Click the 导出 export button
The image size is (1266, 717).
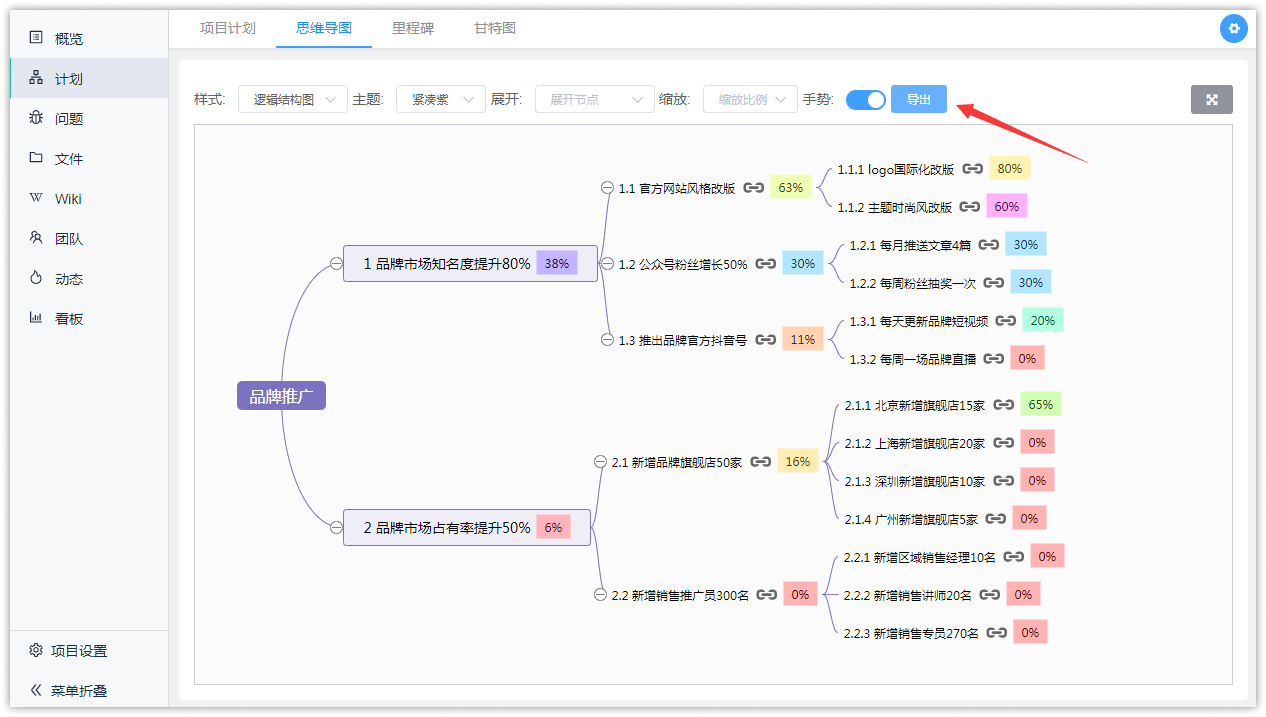click(919, 100)
